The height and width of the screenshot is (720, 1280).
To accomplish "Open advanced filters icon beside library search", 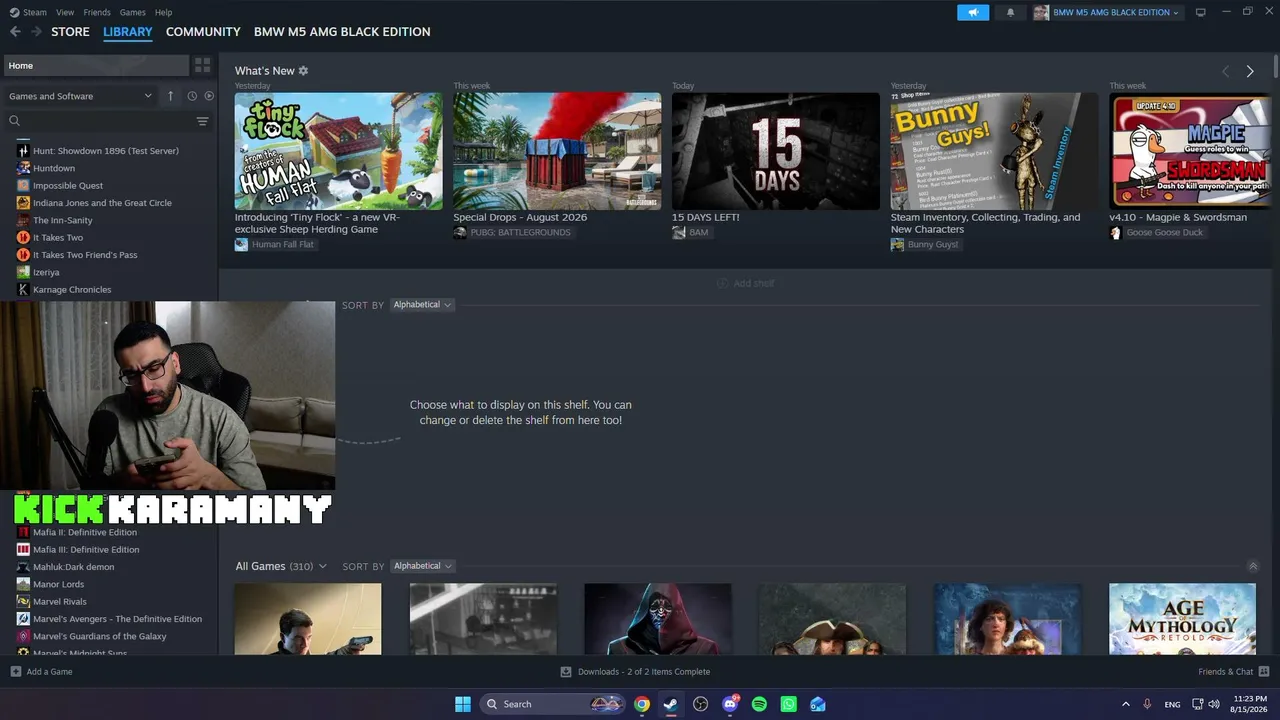I will [202, 121].
